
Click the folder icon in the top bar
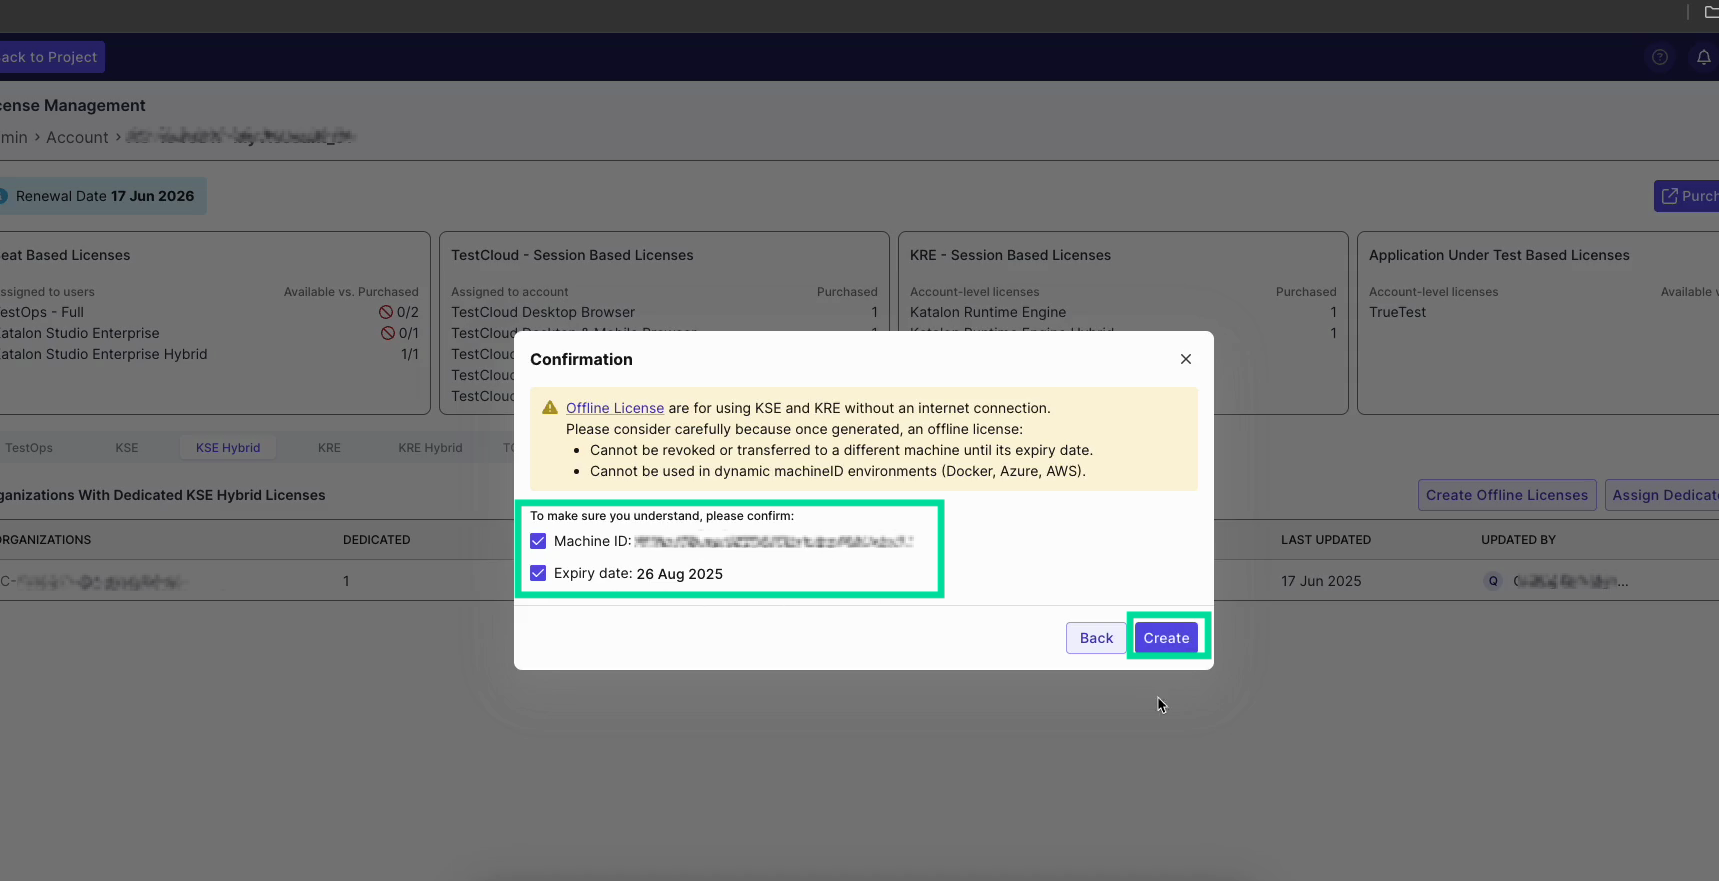coord(1710,12)
